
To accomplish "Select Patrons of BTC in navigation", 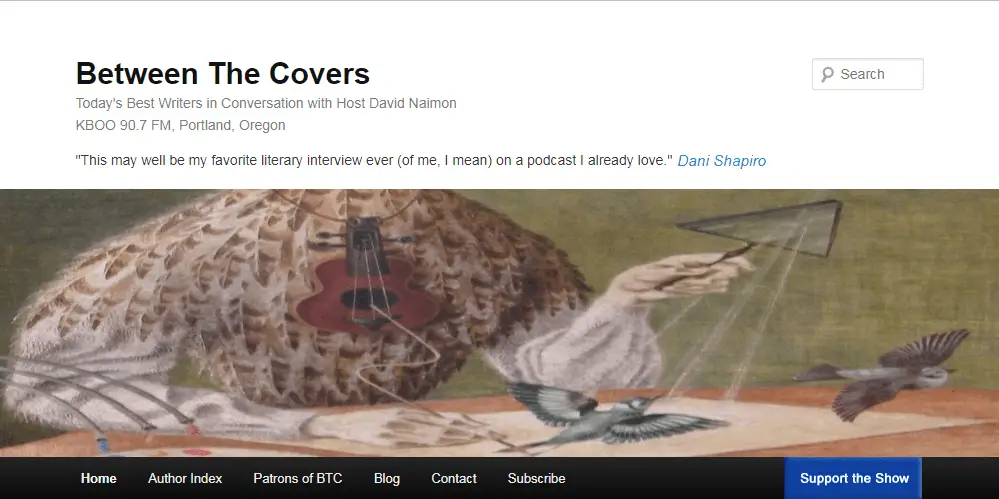I will [298, 478].
